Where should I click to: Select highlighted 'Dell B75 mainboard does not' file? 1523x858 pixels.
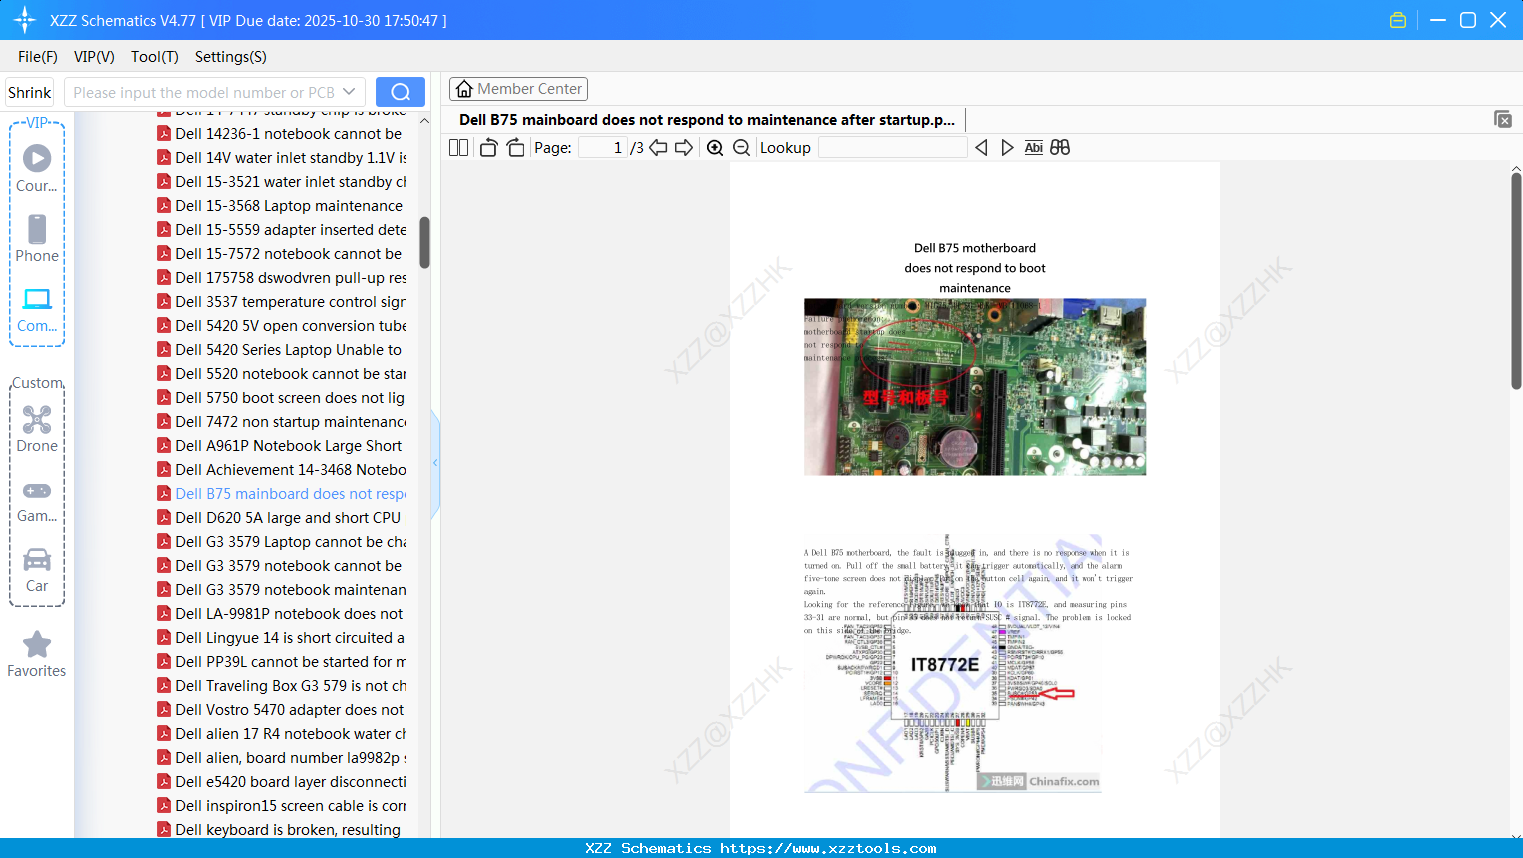pyautogui.click(x=282, y=494)
